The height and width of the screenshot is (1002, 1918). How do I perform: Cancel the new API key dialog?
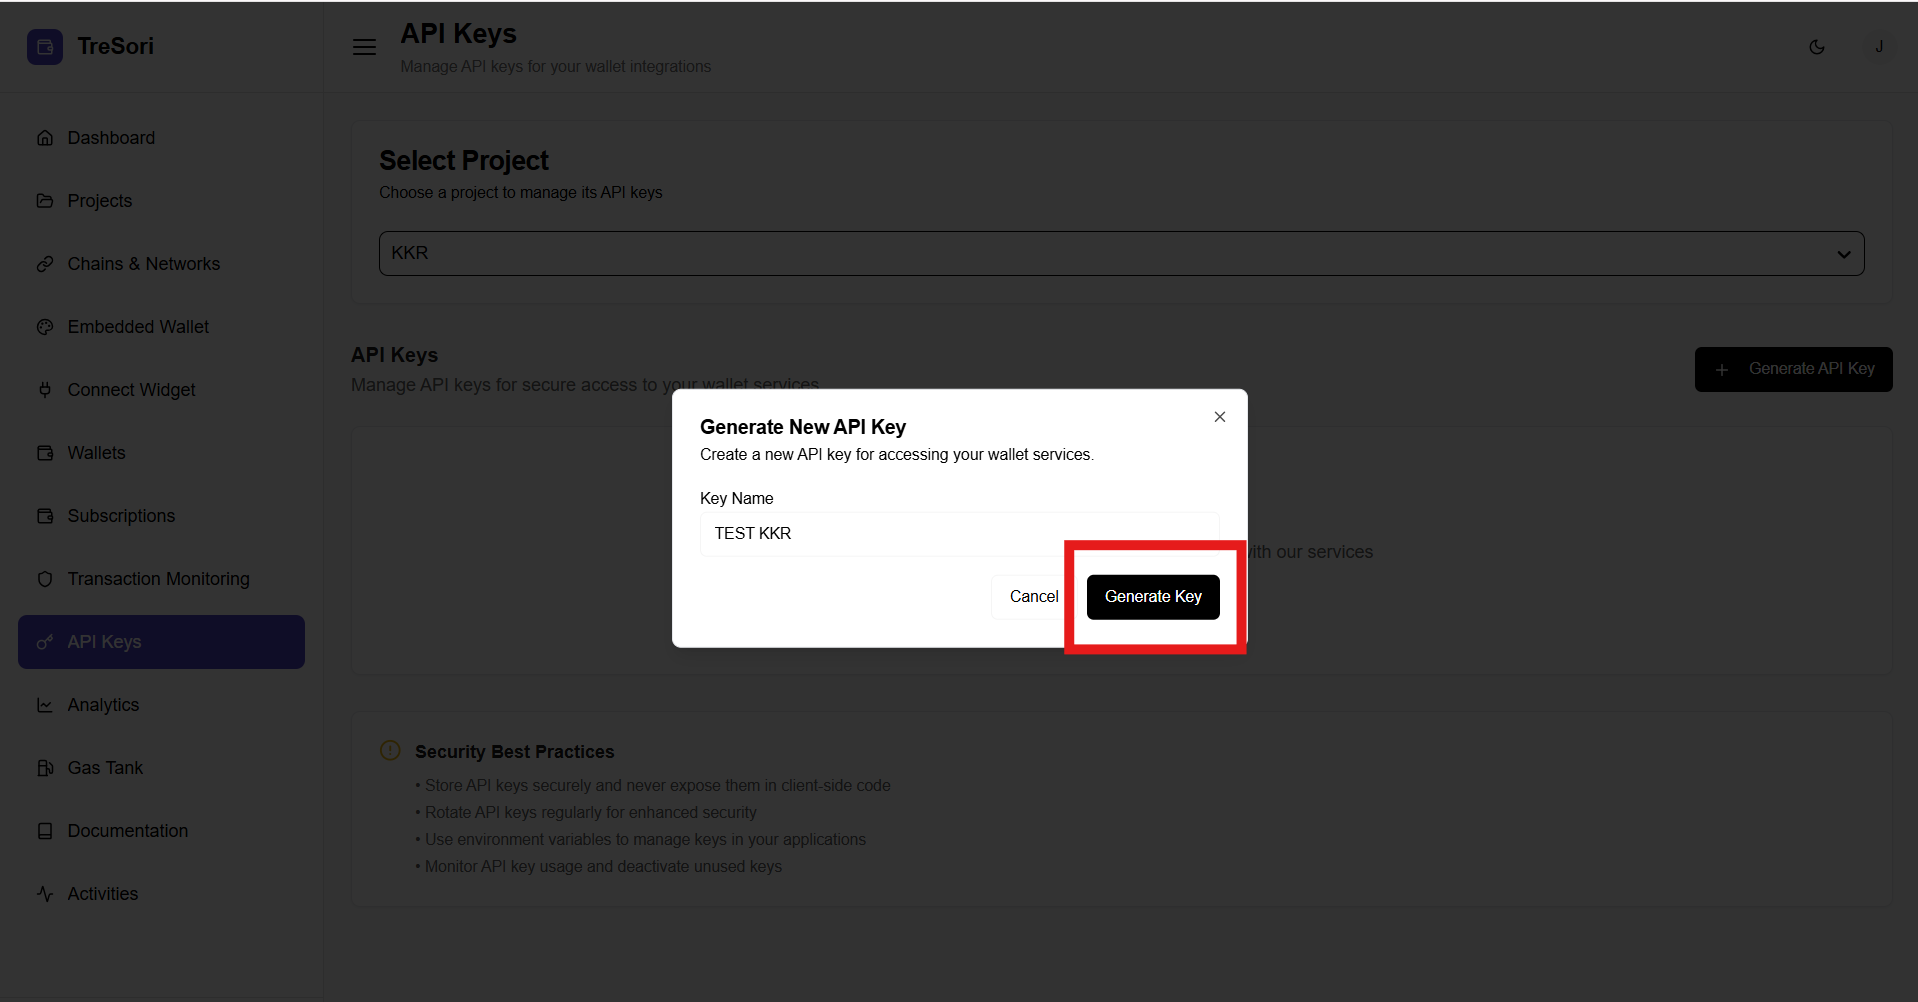click(1033, 597)
